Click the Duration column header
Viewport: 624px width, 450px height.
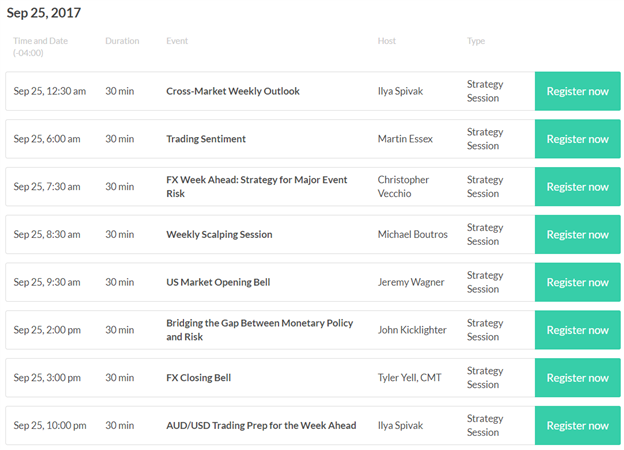point(122,41)
